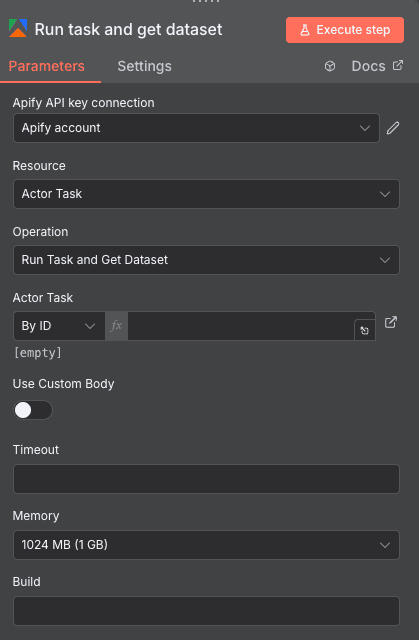This screenshot has width=419, height=640.
Task: Click the Actor Task label
Action: click(43, 298)
